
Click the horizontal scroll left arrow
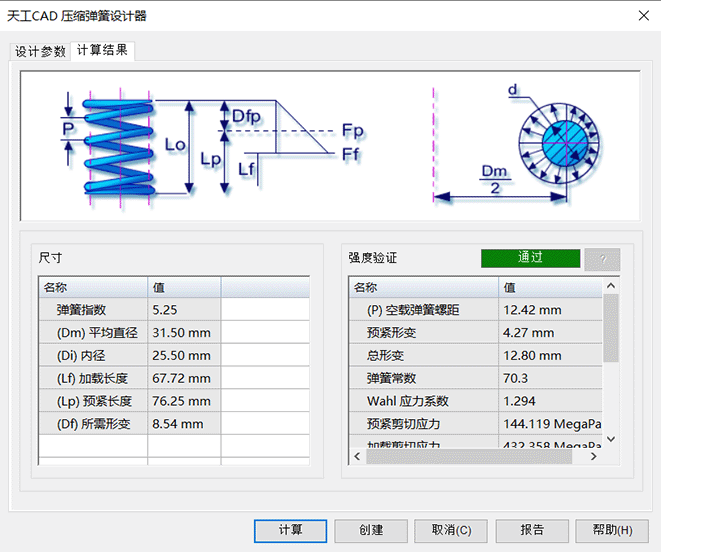point(357,456)
